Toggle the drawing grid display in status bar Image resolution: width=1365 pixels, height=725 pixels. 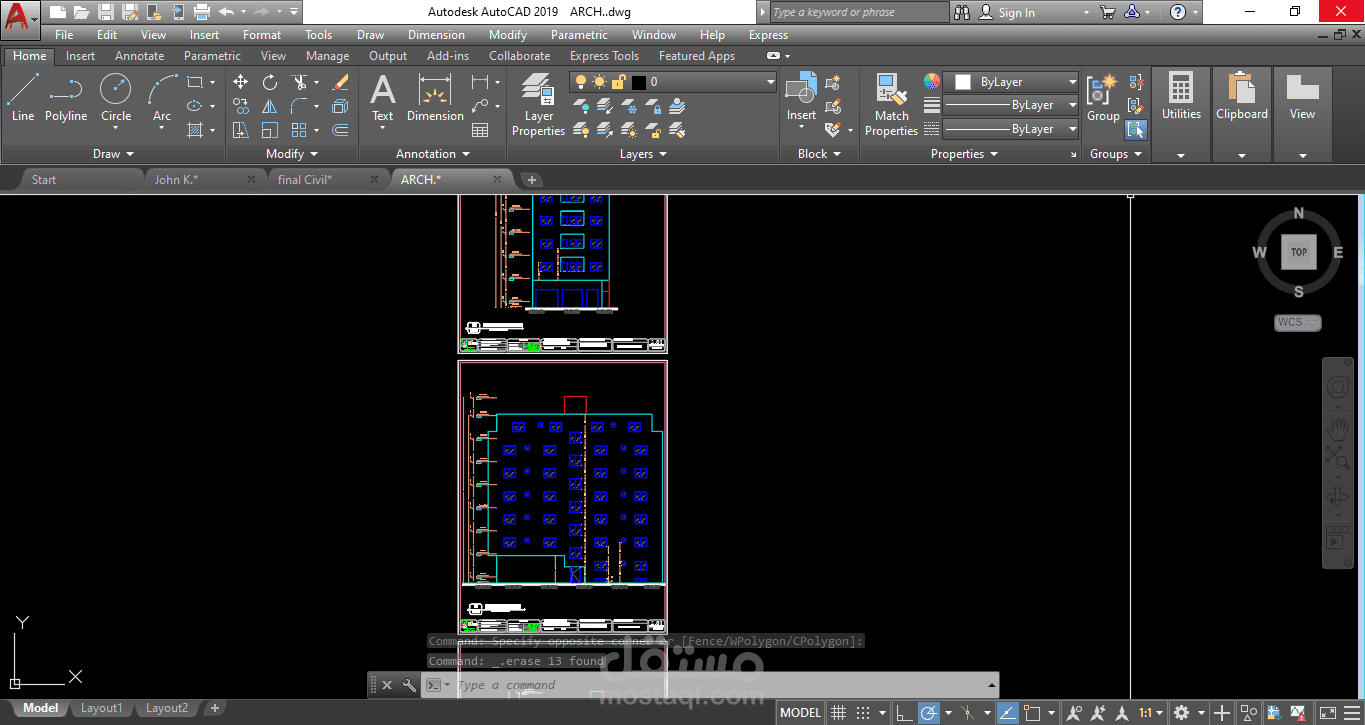click(839, 713)
